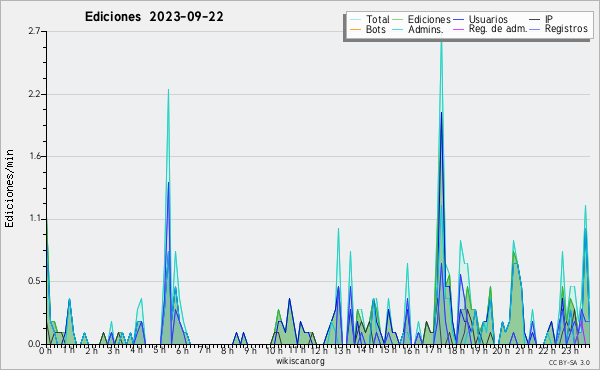Screen dimensions: 600x370
Task: Select the "Ediciones" legend label
Action: tap(429, 19)
